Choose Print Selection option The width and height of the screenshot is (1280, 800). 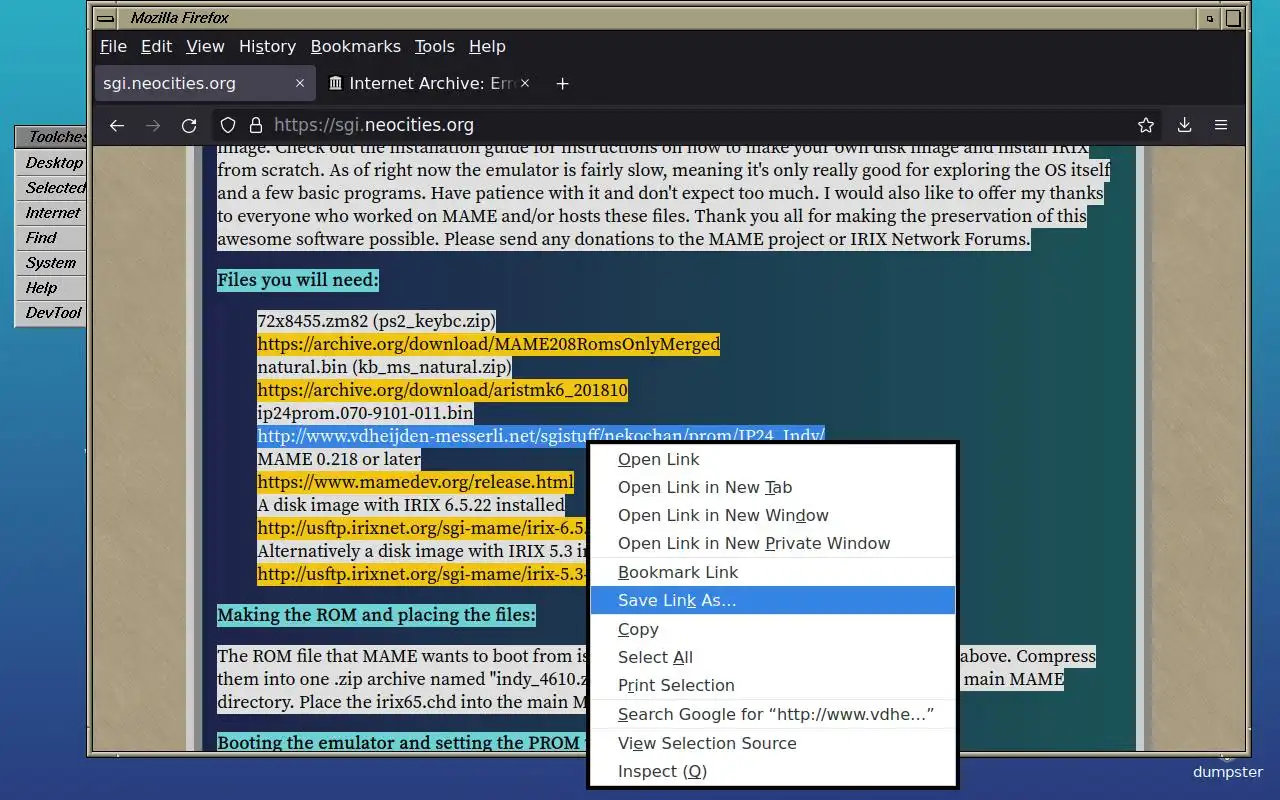click(x=772, y=686)
